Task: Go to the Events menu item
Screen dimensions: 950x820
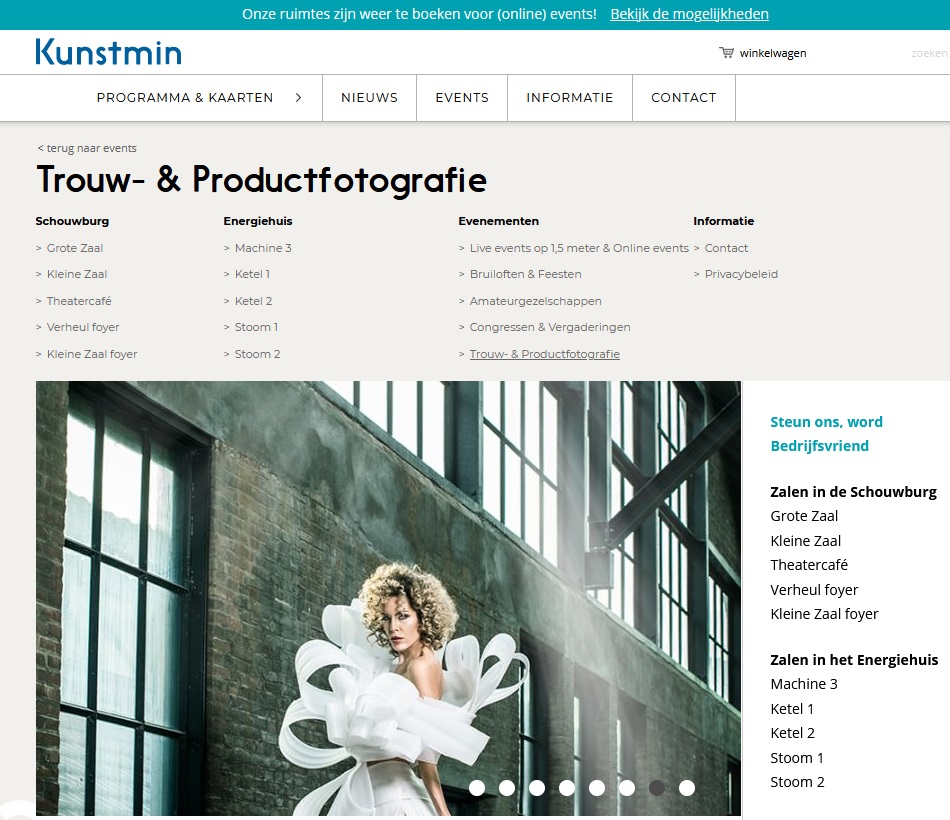Action: [462, 98]
